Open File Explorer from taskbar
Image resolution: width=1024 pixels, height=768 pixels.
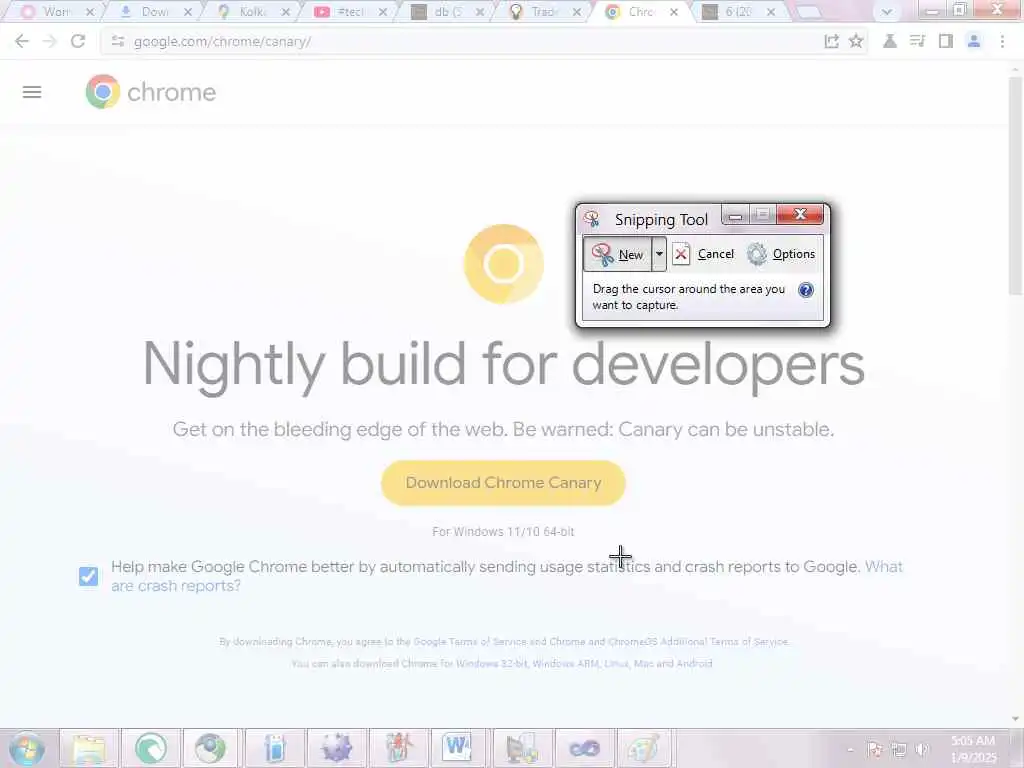[x=89, y=748]
